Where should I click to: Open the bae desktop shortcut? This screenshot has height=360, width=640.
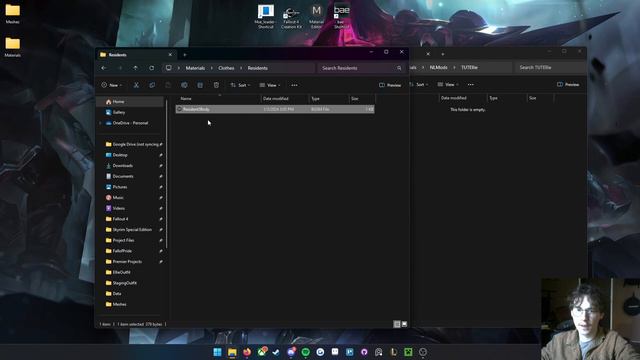[x=341, y=17]
